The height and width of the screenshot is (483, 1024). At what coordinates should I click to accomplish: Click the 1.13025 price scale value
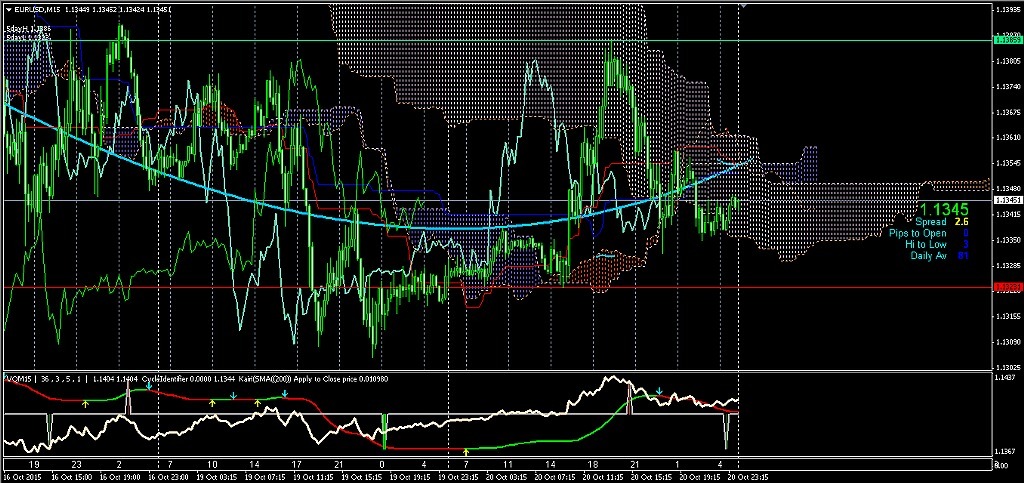click(x=1006, y=367)
